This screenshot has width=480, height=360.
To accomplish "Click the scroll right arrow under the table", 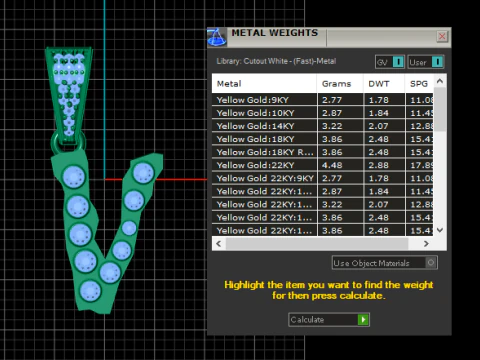I will 426,244.
